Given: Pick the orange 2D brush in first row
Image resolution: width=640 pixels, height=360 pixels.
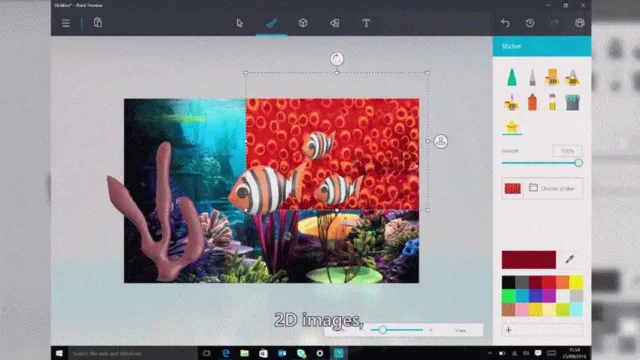Looking at the screenshot, I should coord(552,77).
